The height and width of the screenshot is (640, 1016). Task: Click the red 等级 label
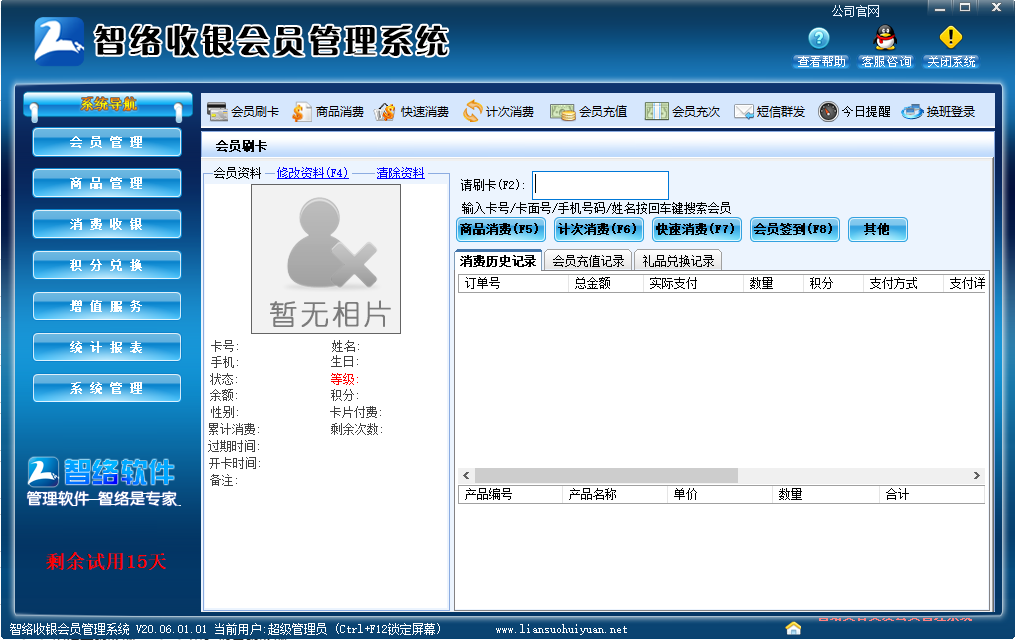(x=344, y=379)
